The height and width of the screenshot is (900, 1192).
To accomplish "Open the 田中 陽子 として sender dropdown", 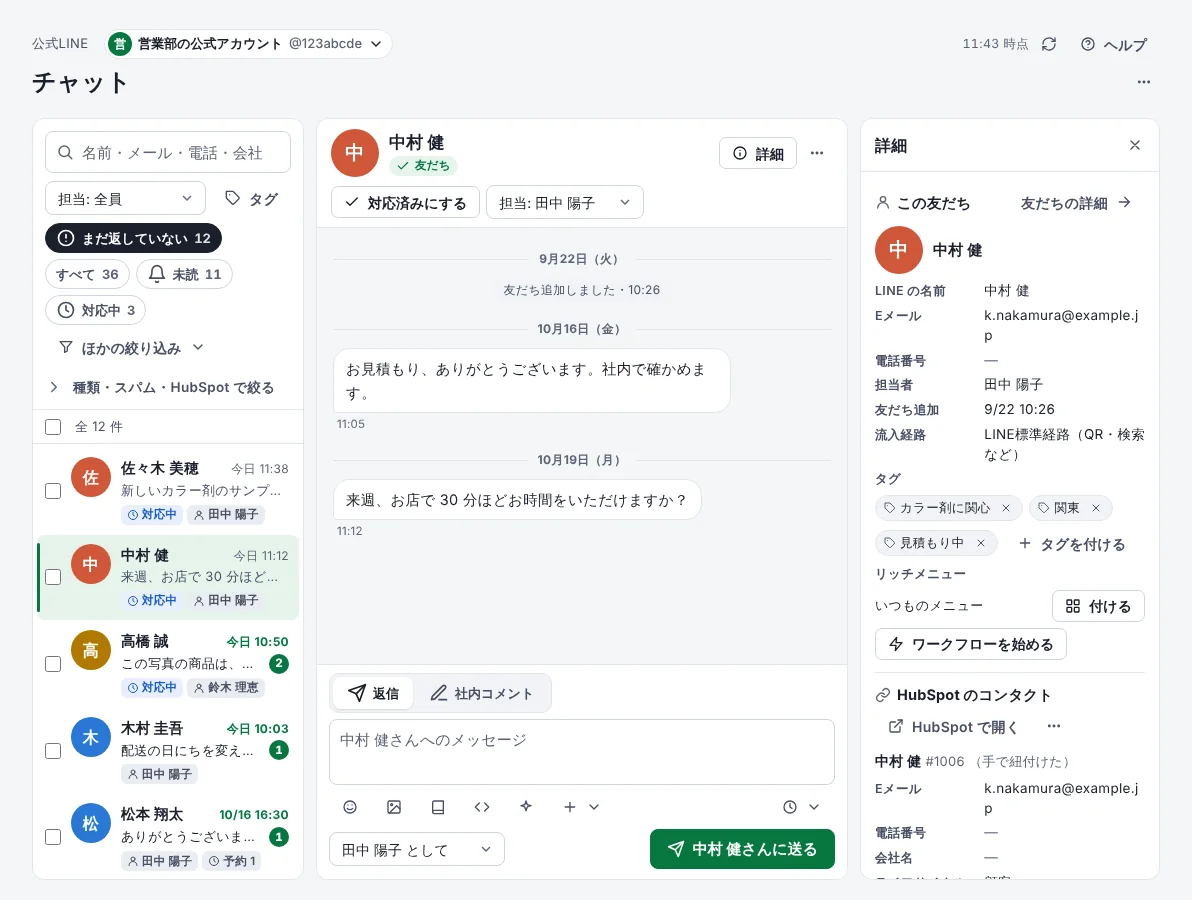I will tap(417, 850).
